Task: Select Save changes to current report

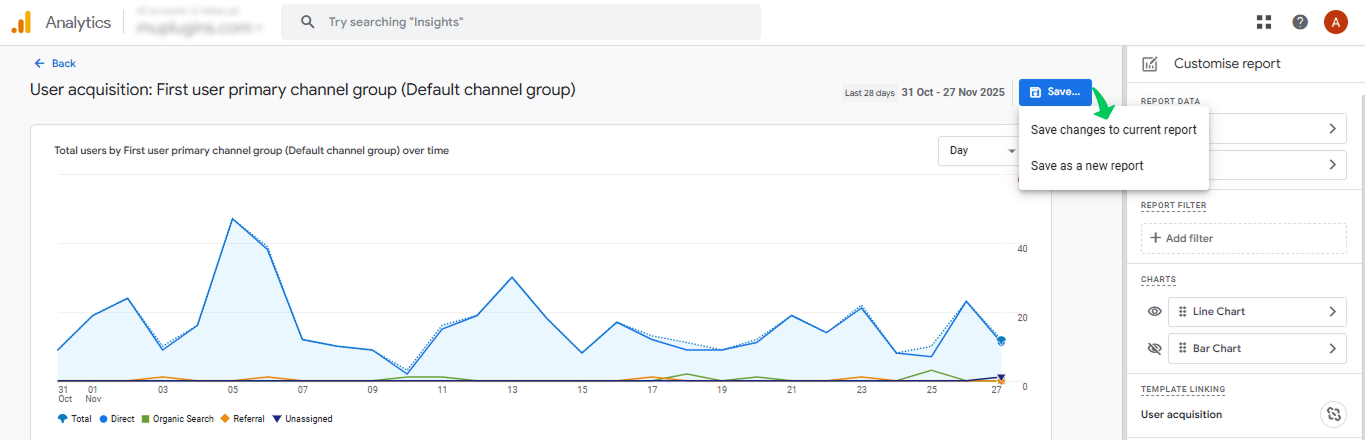Action: (x=1113, y=130)
